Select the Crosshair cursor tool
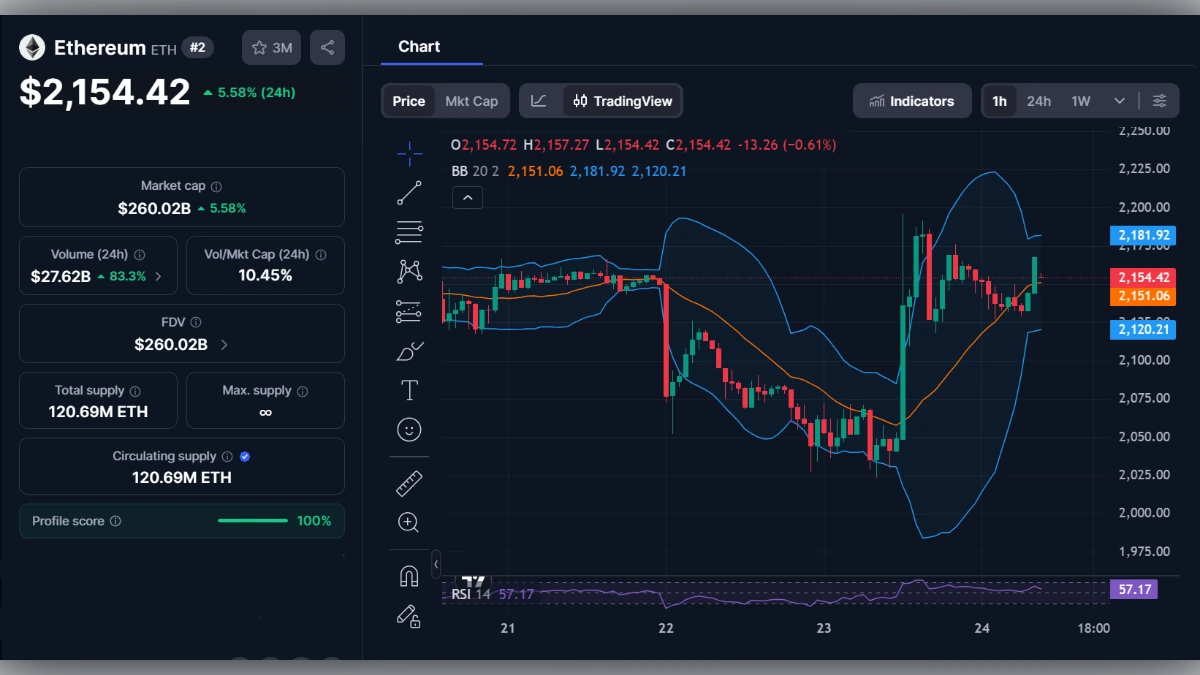1200x675 pixels. (409, 153)
